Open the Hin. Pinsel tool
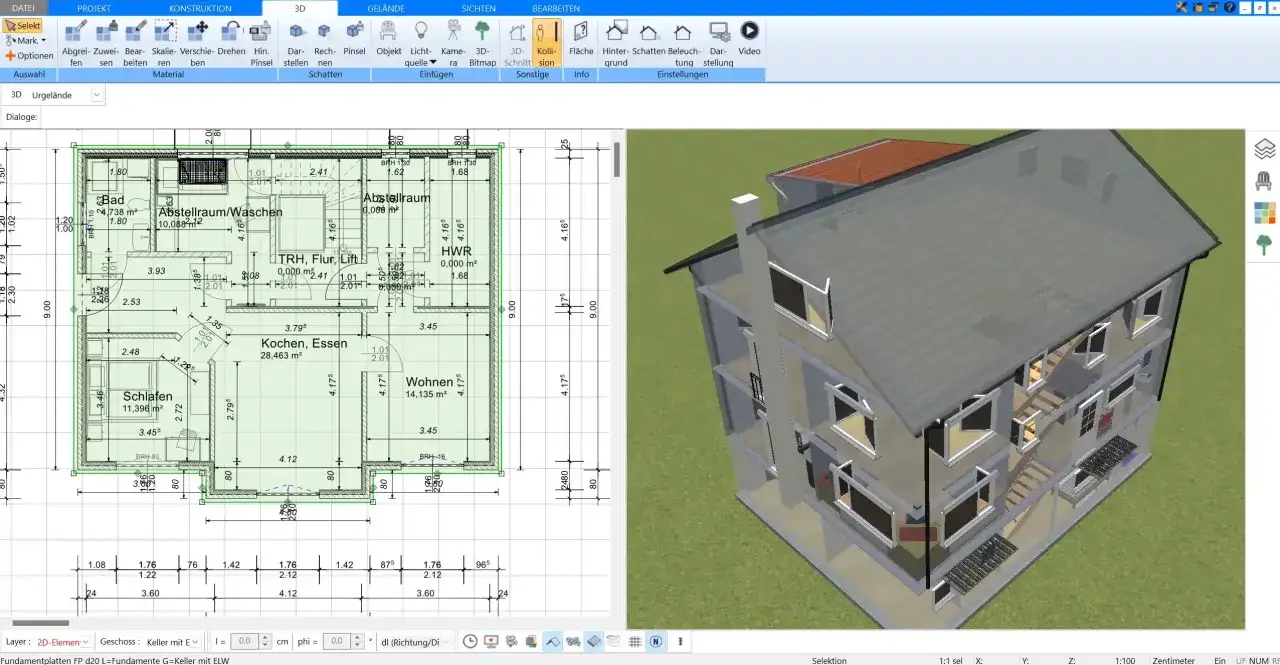The width and height of the screenshot is (1280, 665). [x=260, y=43]
